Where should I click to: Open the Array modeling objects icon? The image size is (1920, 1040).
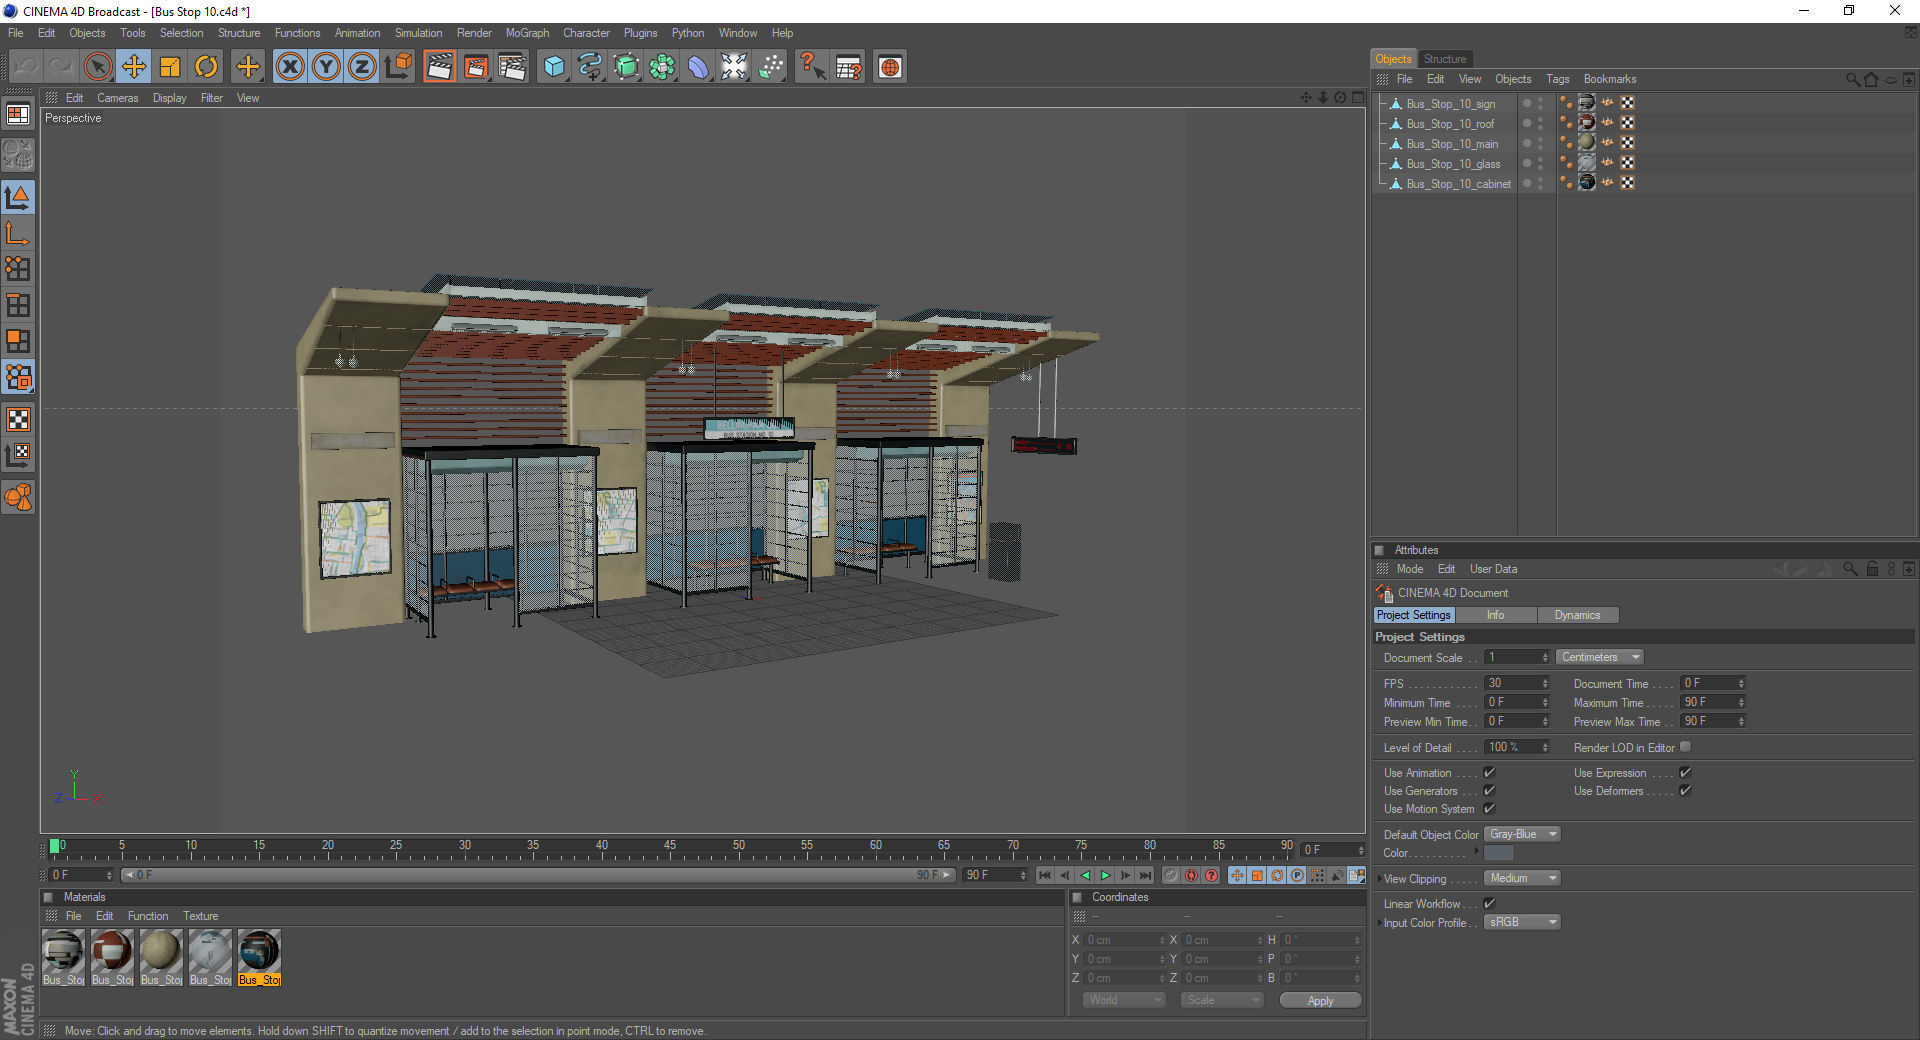(x=662, y=67)
